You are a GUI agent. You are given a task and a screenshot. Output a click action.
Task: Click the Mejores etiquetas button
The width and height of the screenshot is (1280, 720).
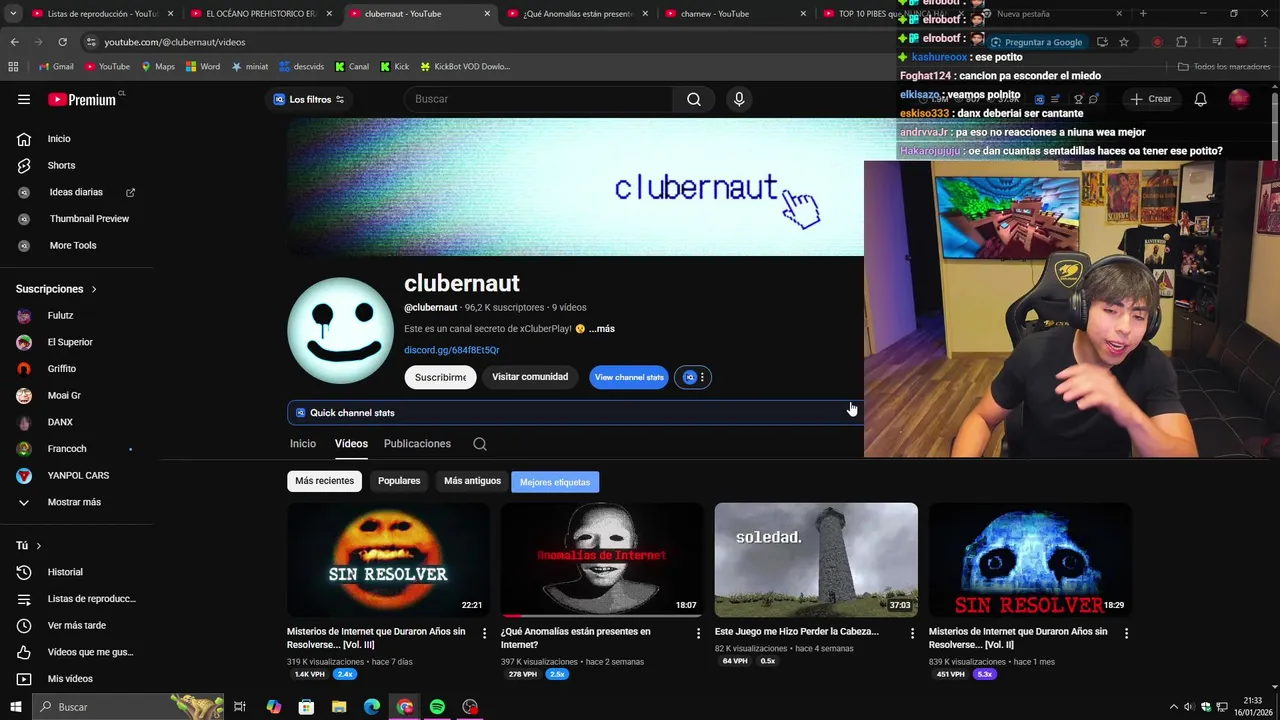tap(555, 482)
